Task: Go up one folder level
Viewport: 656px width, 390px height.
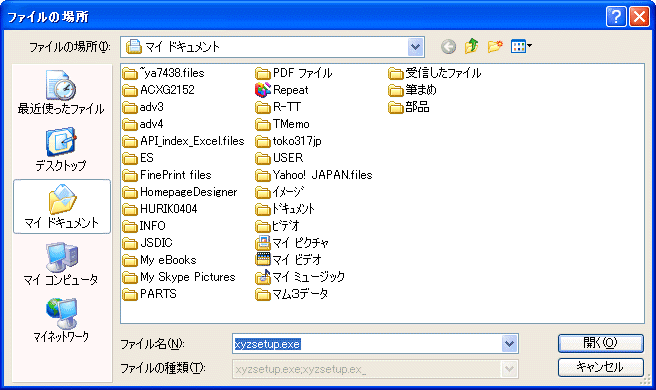Action: tap(472, 46)
